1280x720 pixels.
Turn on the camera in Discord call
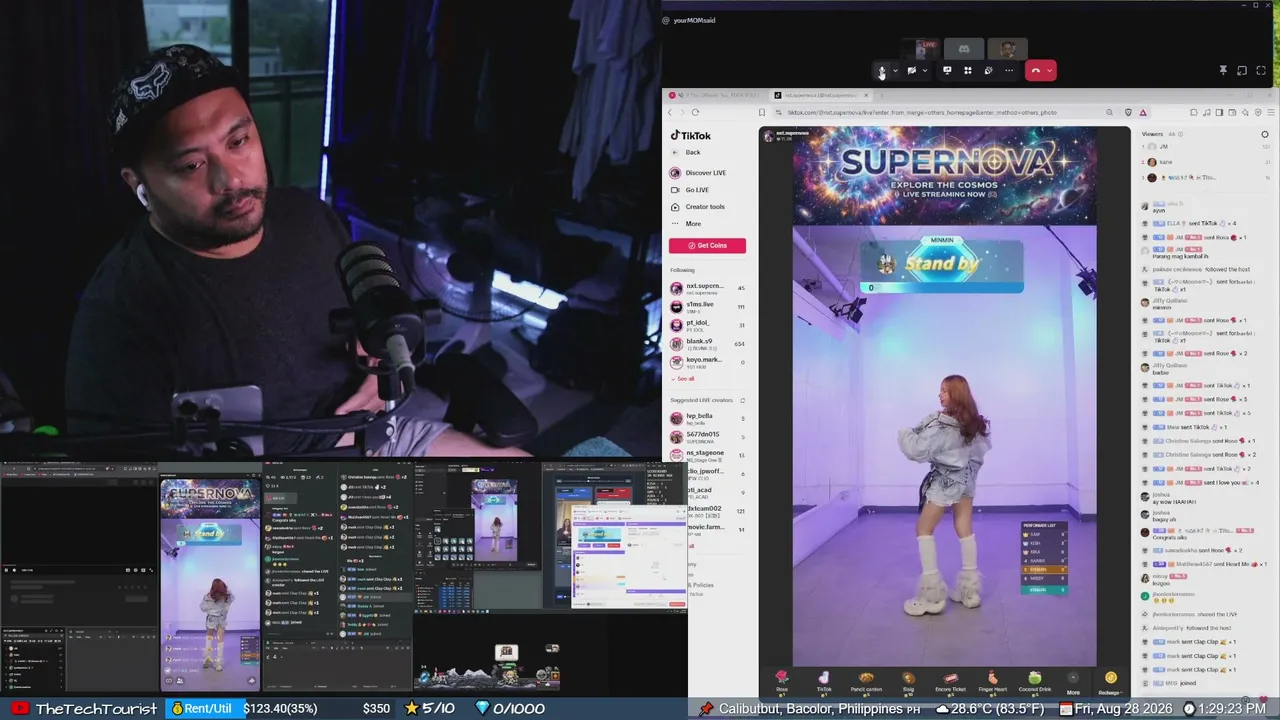911,70
